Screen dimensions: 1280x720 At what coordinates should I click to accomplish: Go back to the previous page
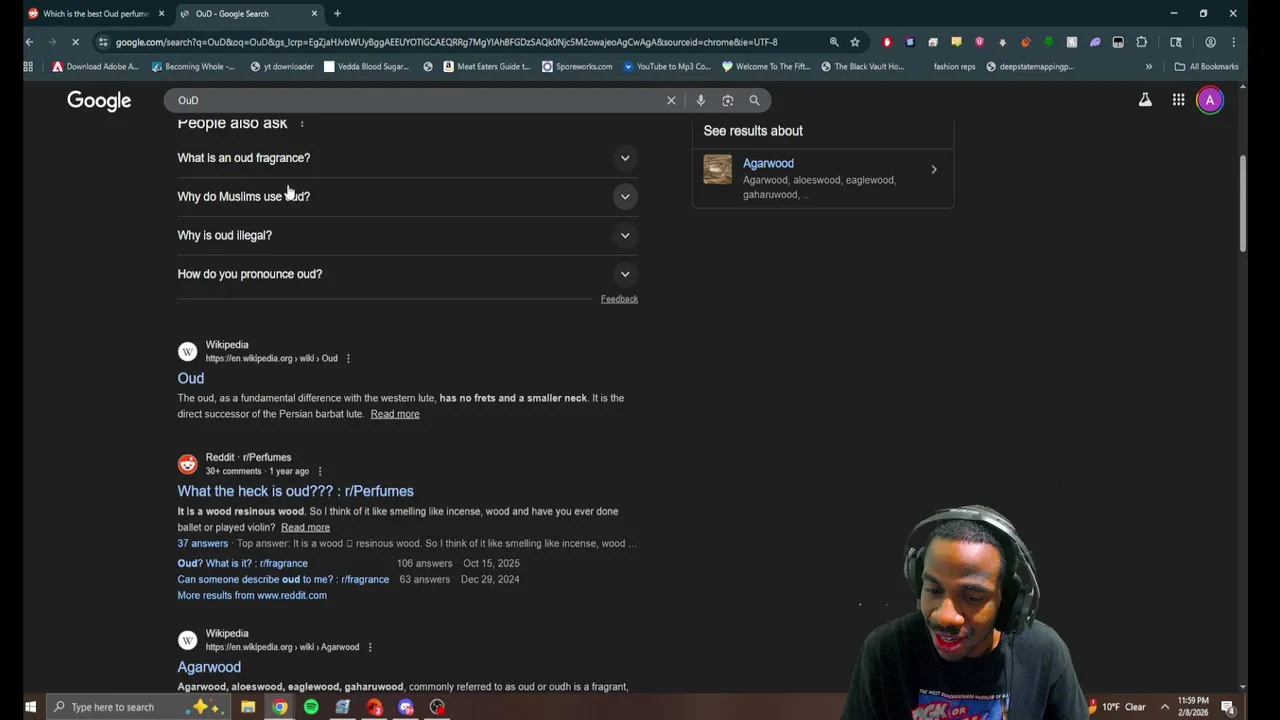30,42
